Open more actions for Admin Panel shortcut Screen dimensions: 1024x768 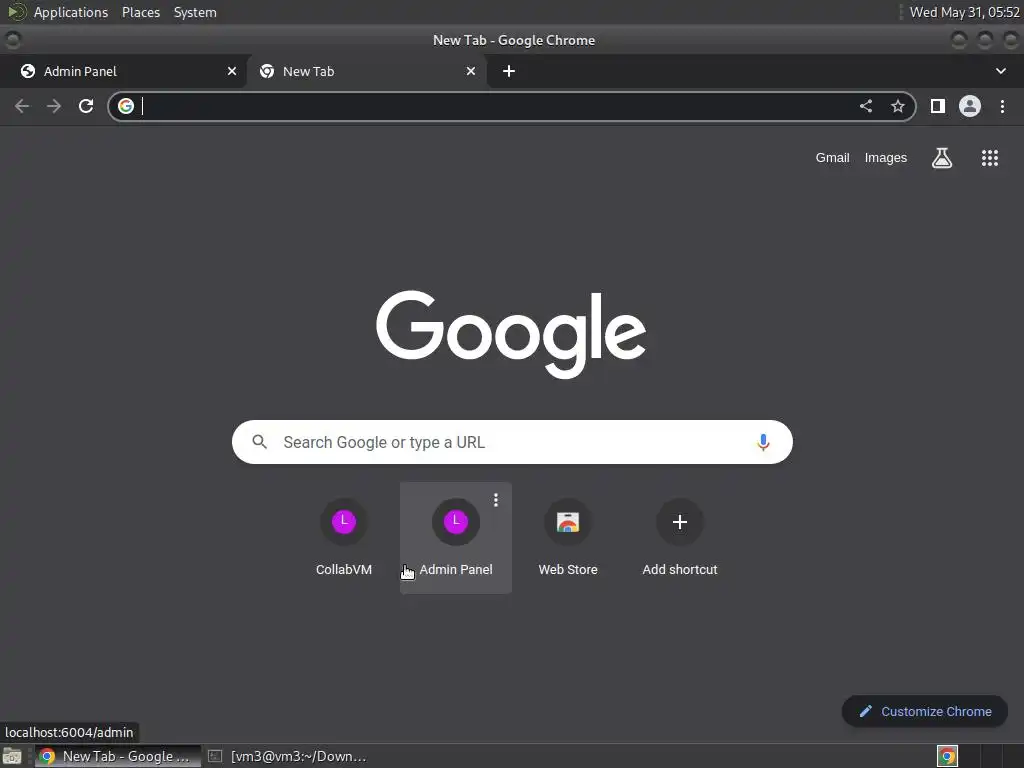[x=496, y=500]
